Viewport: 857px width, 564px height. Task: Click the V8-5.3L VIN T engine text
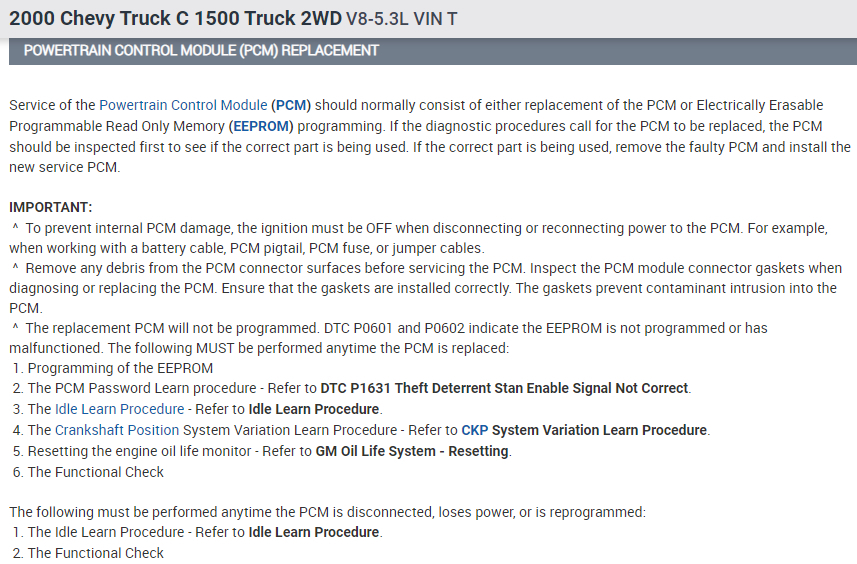coord(402,19)
